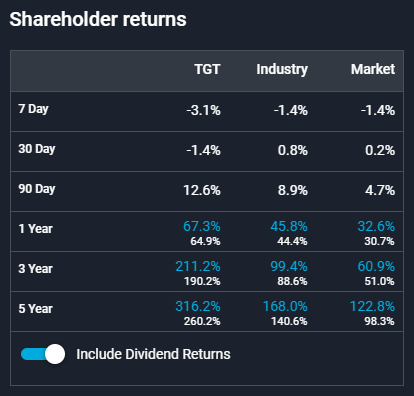Click the Include Dividend Returns label
The width and height of the screenshot is (414, 396).
point(153,354)
